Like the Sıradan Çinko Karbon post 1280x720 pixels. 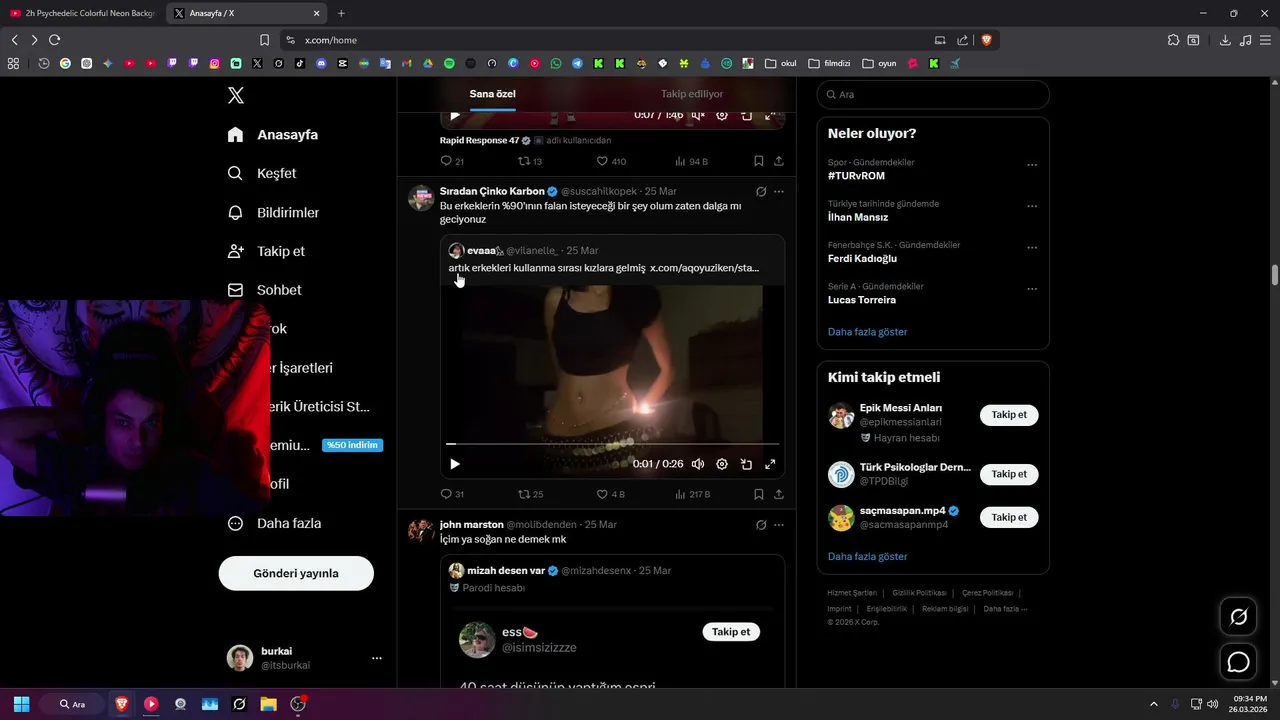pyautogui.click(x=610, y=494)
